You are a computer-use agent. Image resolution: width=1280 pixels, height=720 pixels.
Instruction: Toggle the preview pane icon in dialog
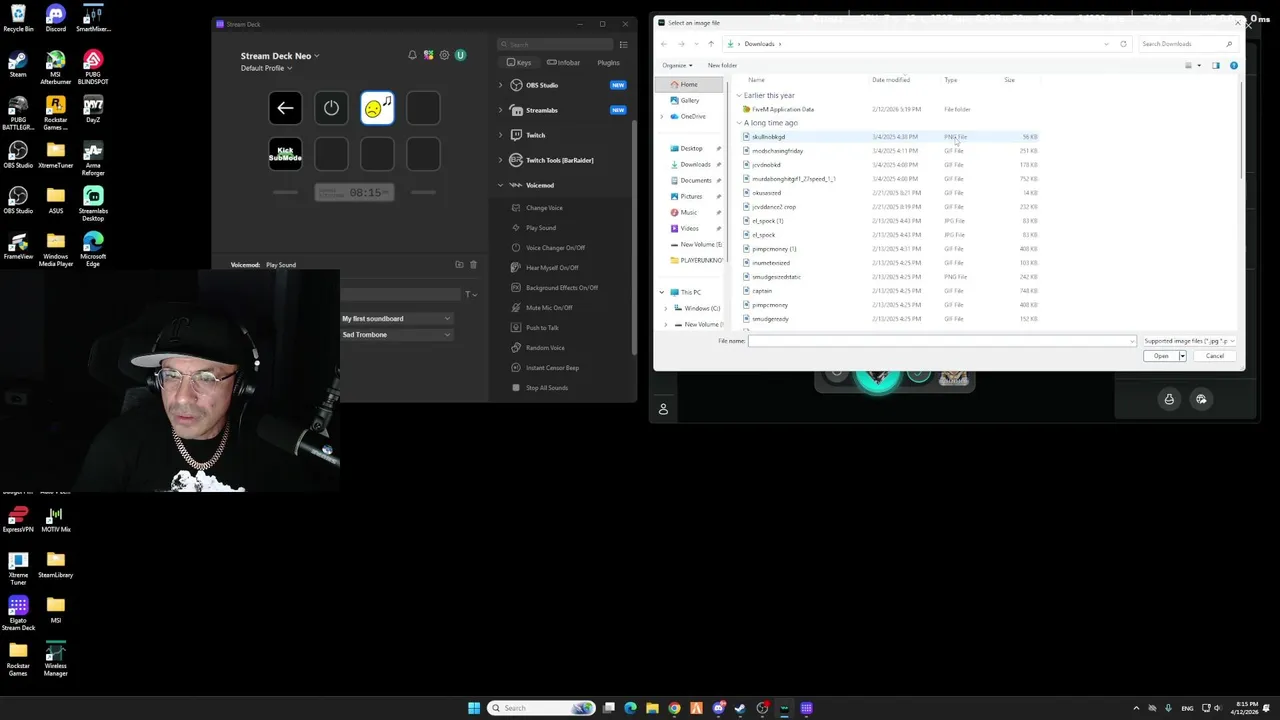(1215, 66)
